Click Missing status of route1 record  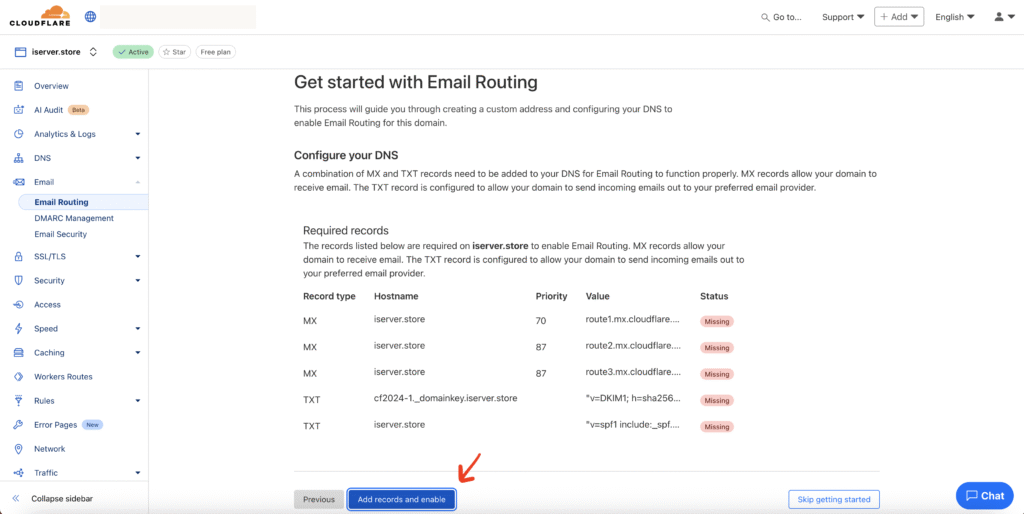click(x=717, y=321)
